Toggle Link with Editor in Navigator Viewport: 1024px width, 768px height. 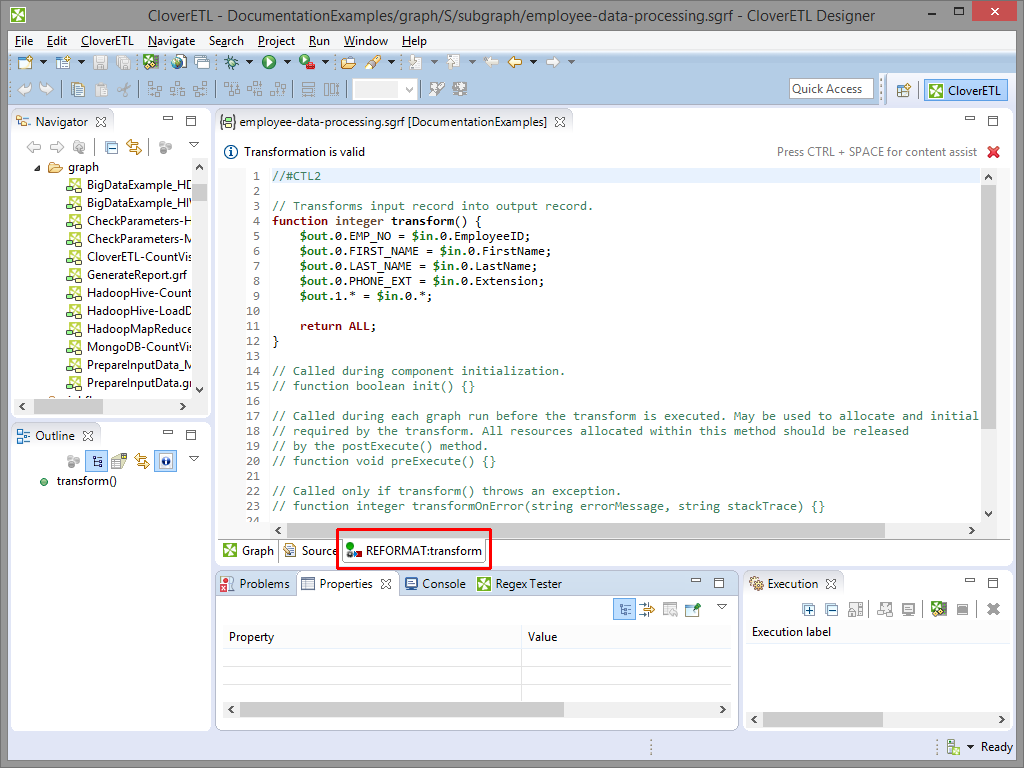click(133, 147)
